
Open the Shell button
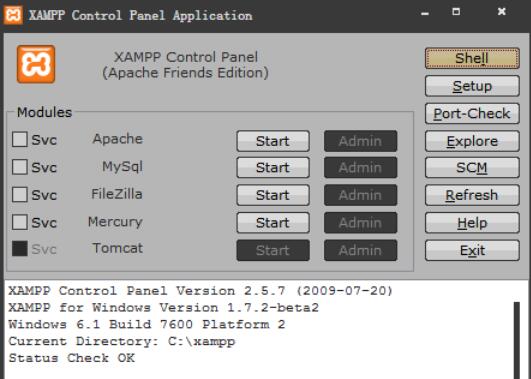(472, 58)
